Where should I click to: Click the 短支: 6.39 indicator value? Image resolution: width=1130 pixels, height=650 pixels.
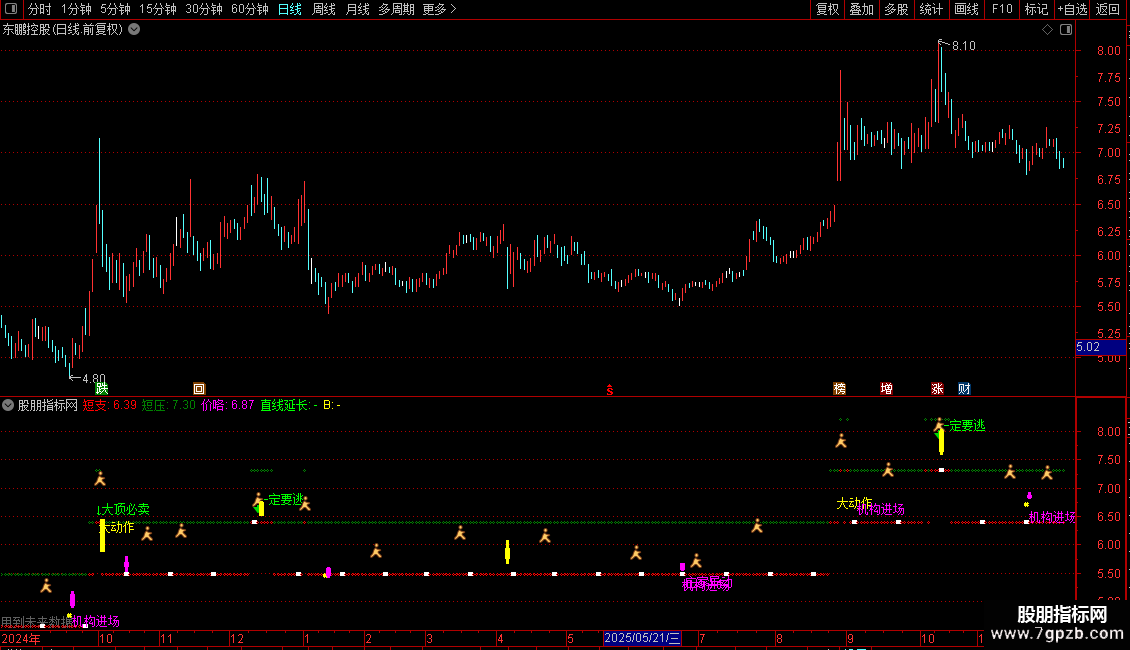coord(110,405)
